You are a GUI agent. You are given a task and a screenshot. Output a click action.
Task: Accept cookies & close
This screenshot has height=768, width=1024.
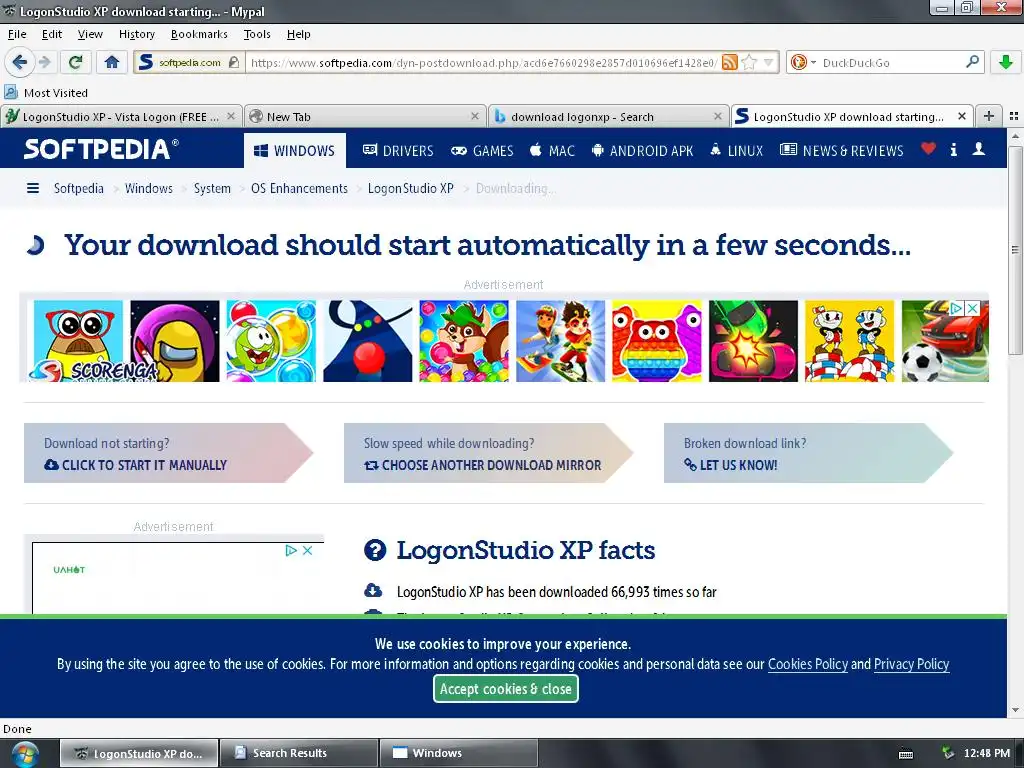505,689
